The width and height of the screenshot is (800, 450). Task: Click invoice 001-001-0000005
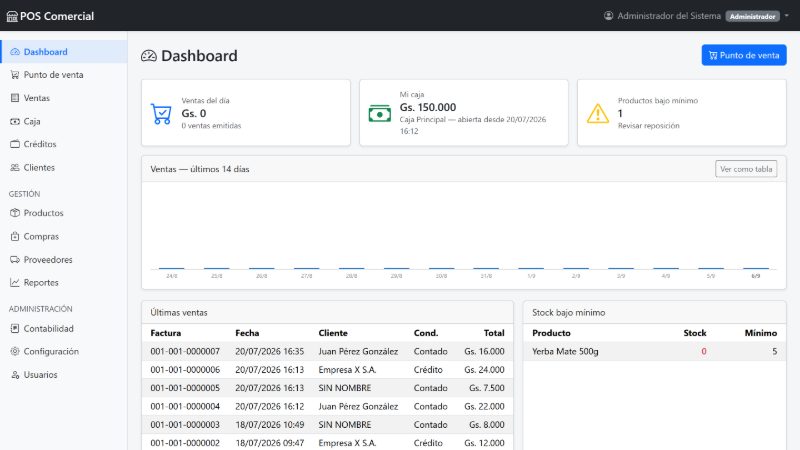(x=185, y=388)
